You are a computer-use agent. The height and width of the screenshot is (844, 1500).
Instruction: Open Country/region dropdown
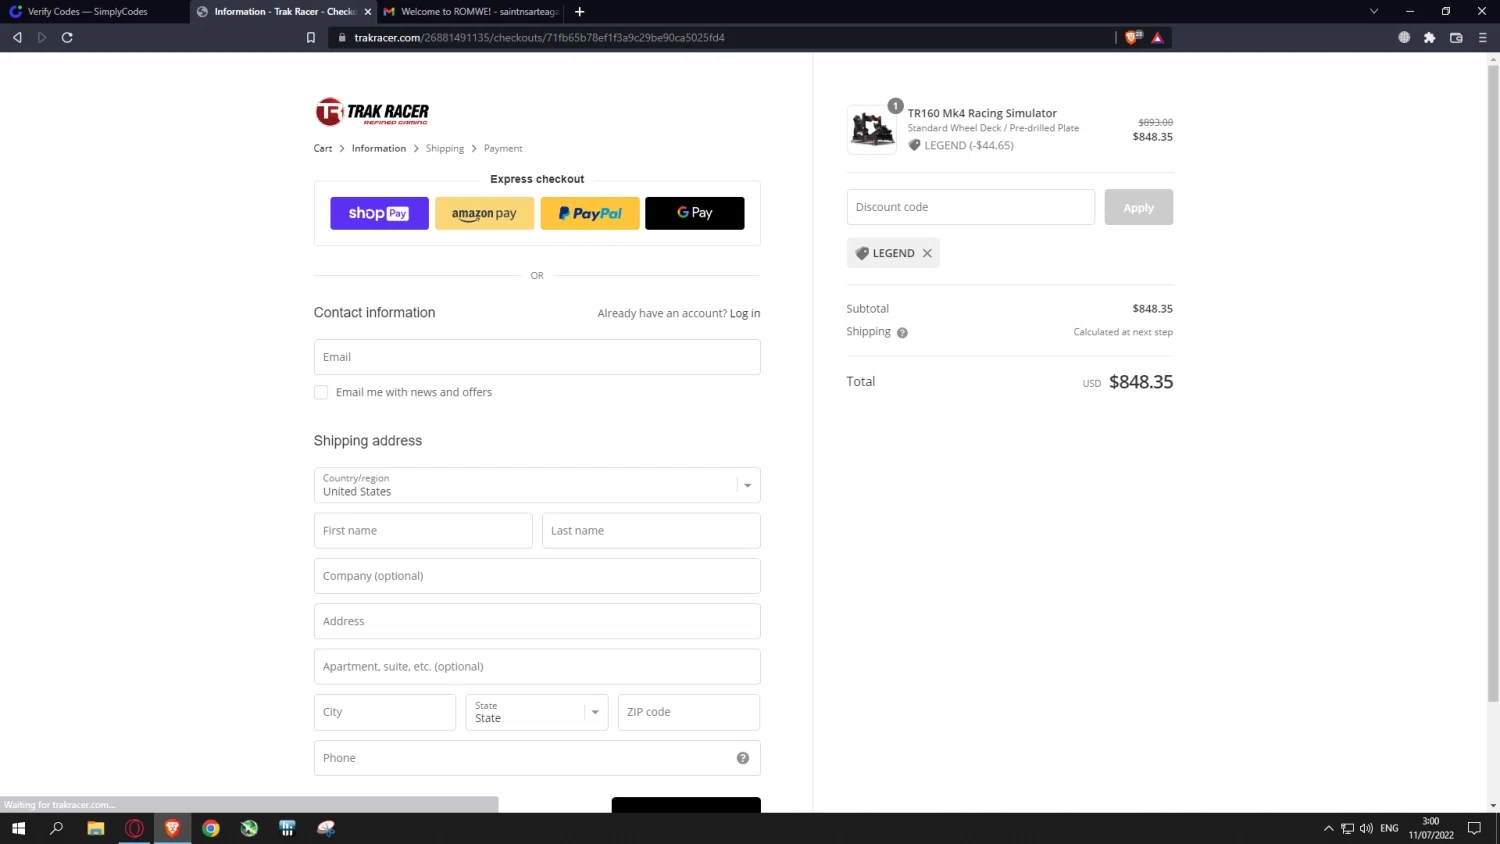tap(537, 485)
